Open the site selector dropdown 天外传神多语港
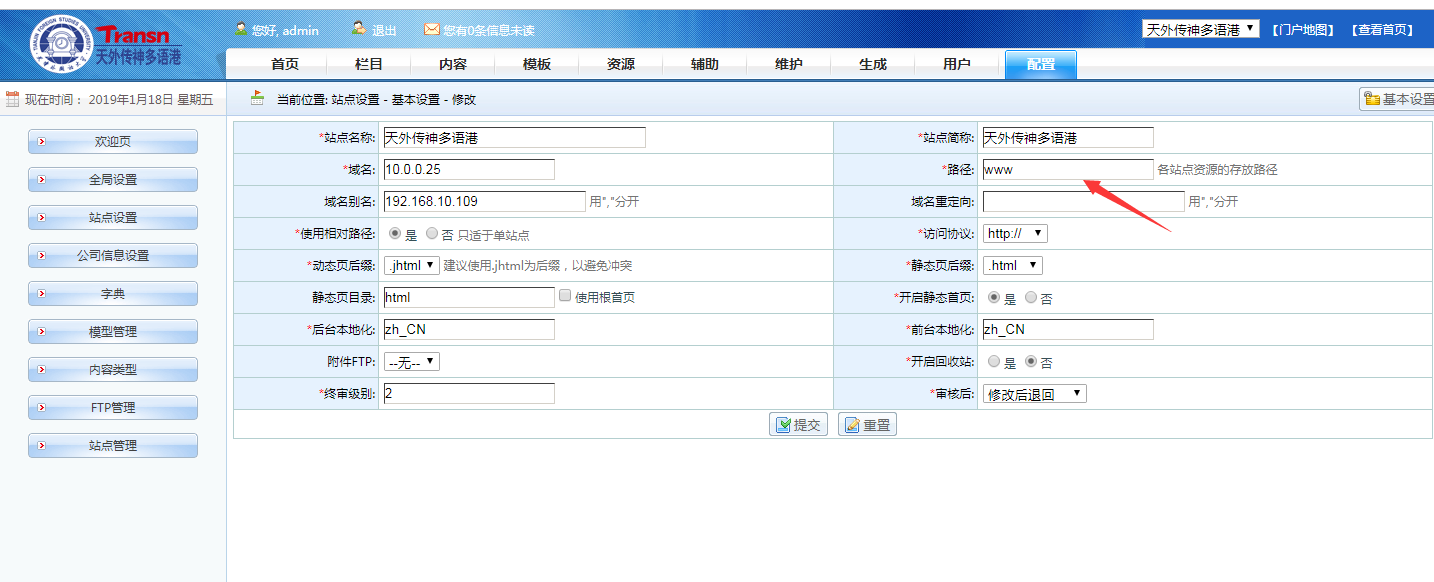1434x582 pixels. click(x=1200, y=29)
